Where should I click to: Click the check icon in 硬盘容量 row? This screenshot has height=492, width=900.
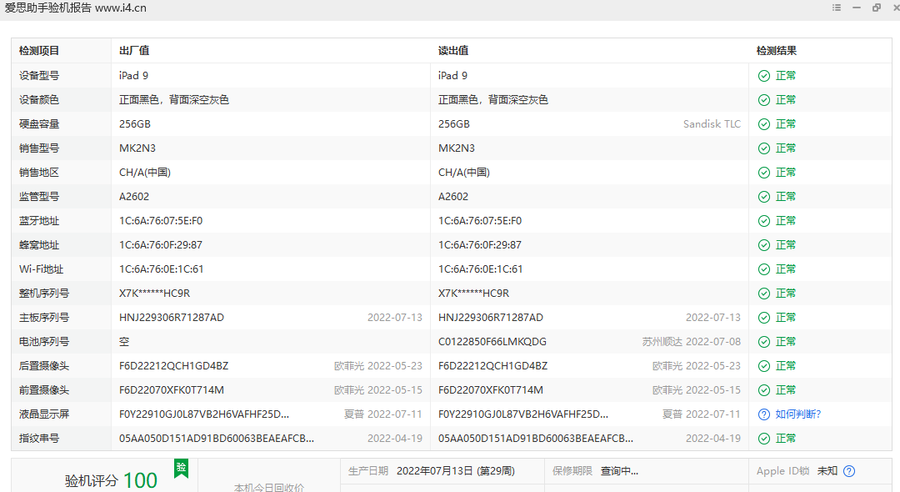(763, 124)
